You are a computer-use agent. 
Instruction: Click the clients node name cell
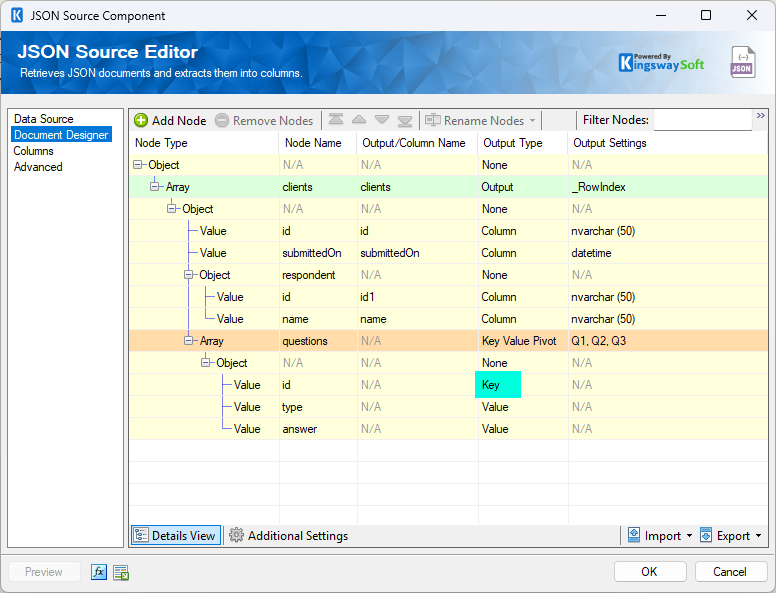318,187
